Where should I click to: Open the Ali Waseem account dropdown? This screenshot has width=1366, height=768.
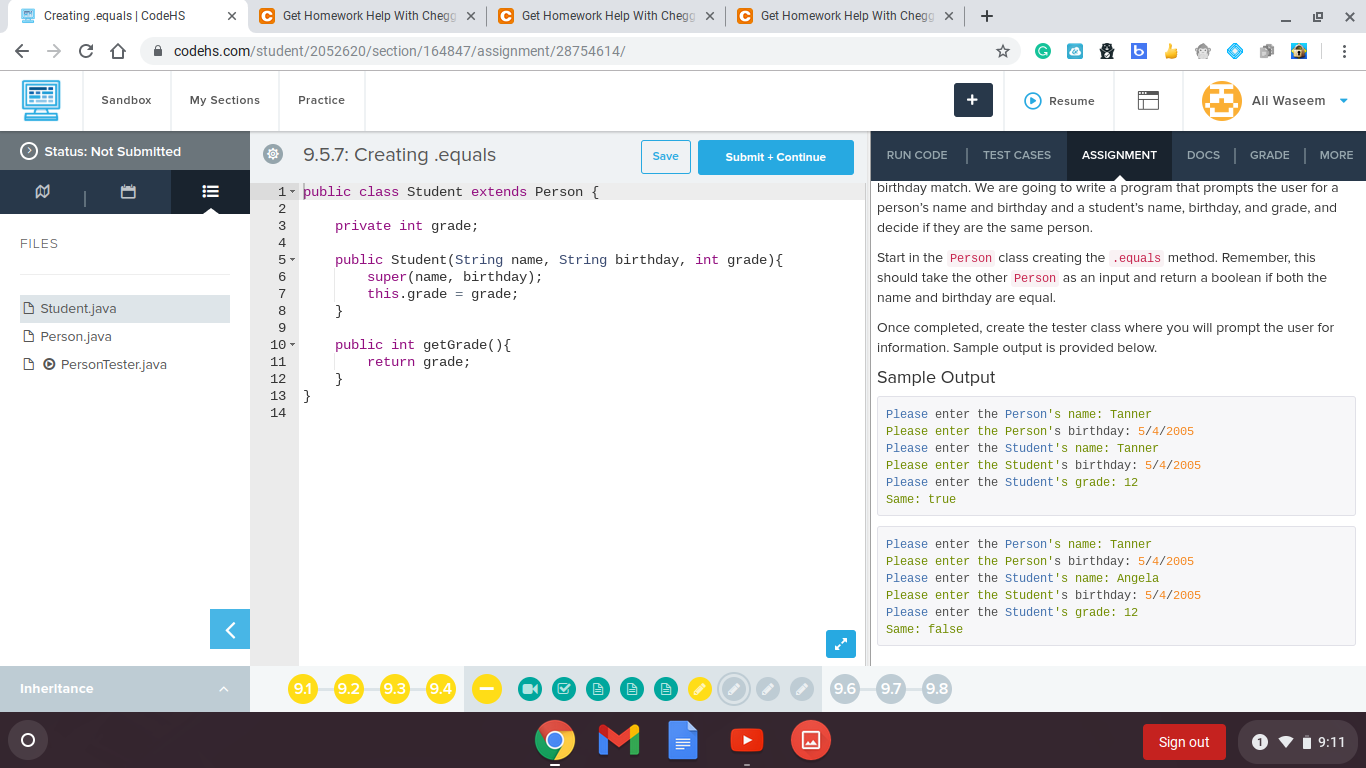[1343, 101]
